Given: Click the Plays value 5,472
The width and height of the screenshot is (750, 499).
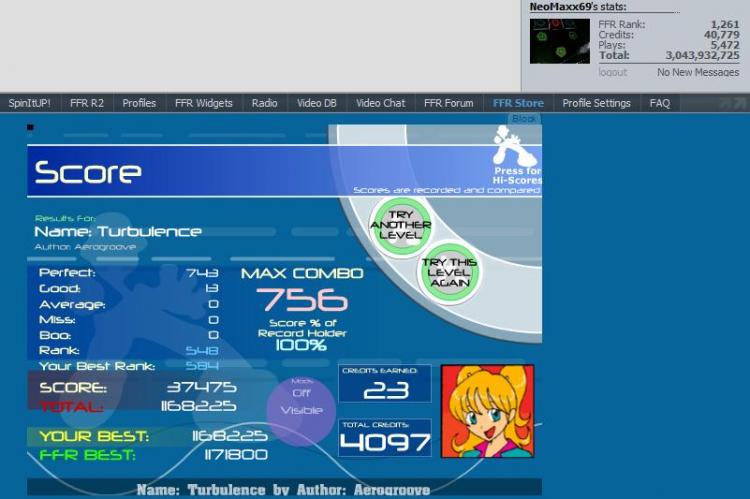Looking at the screenshot, I should pos(725,45).
